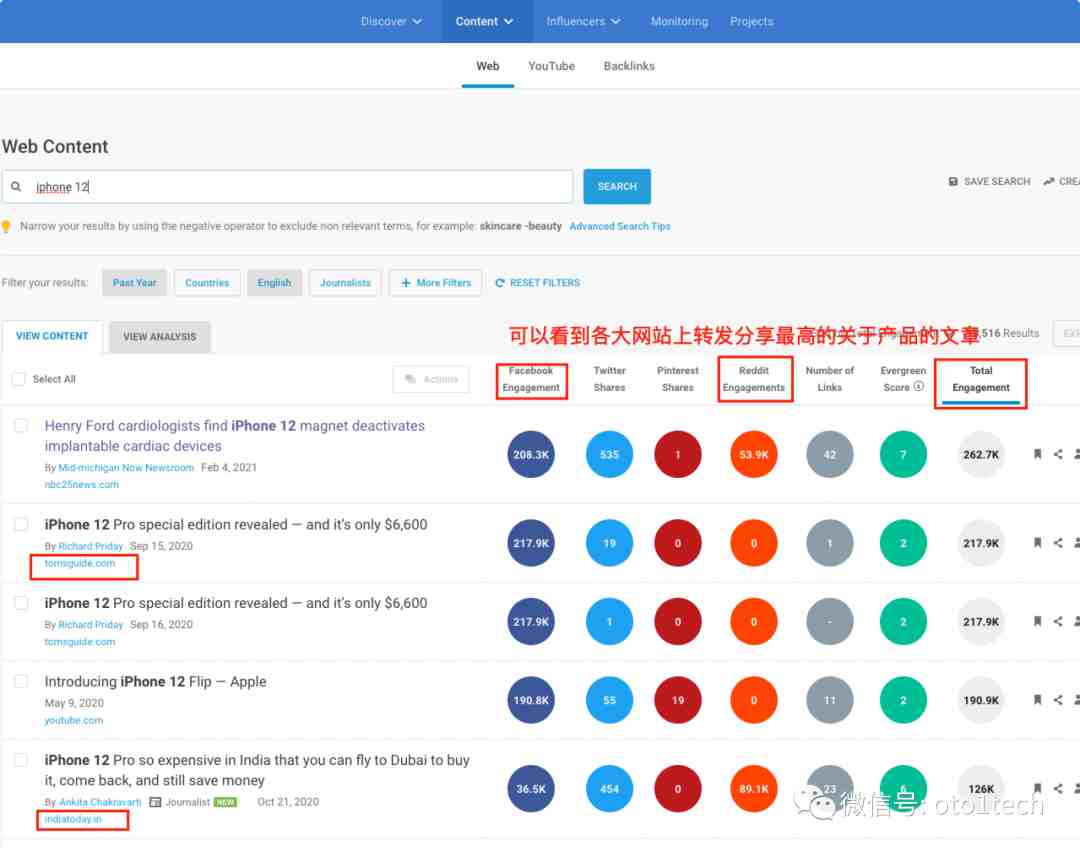Click the Evergreen Score info icon
Viewport: 1080px width, 852px height.
[918, 386]
